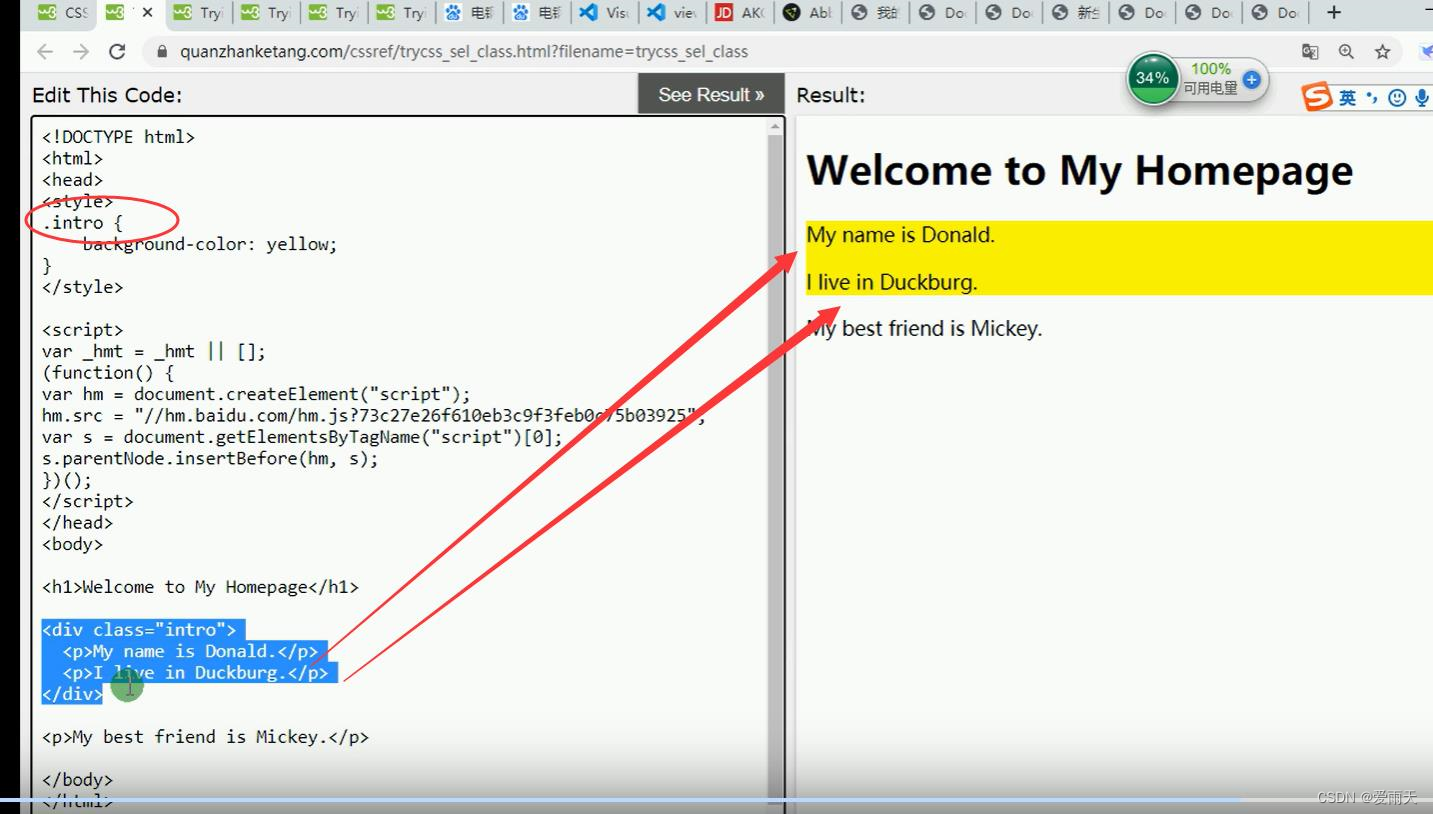
Task: Switch Sogou input language 英 indicator
Action: point(1347,98)
